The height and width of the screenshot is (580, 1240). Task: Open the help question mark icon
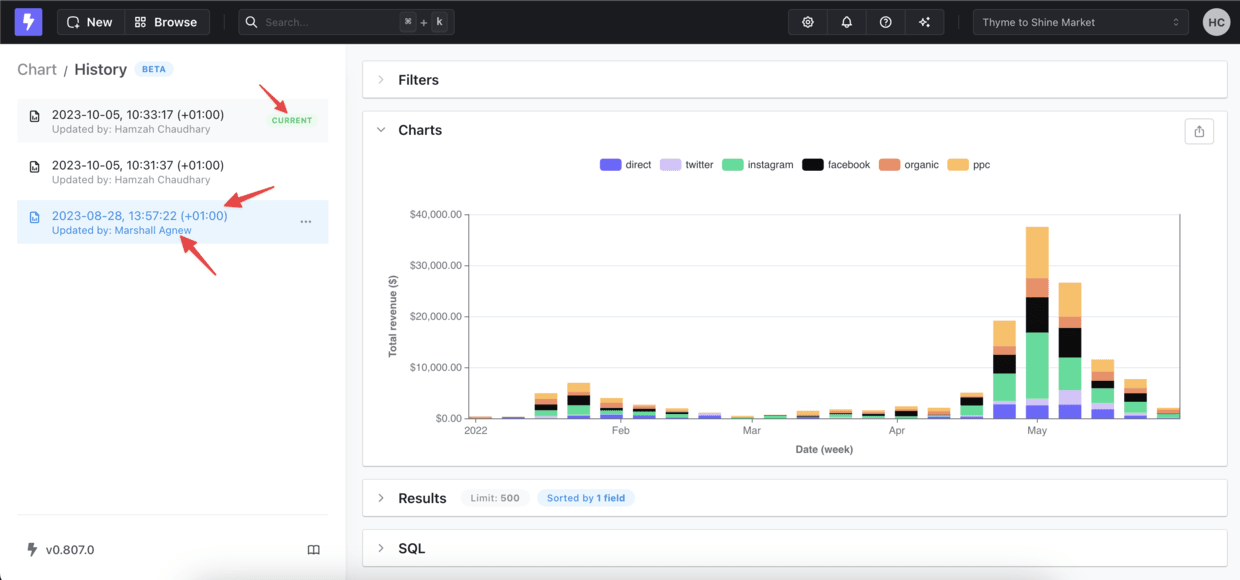click(886, 22)
